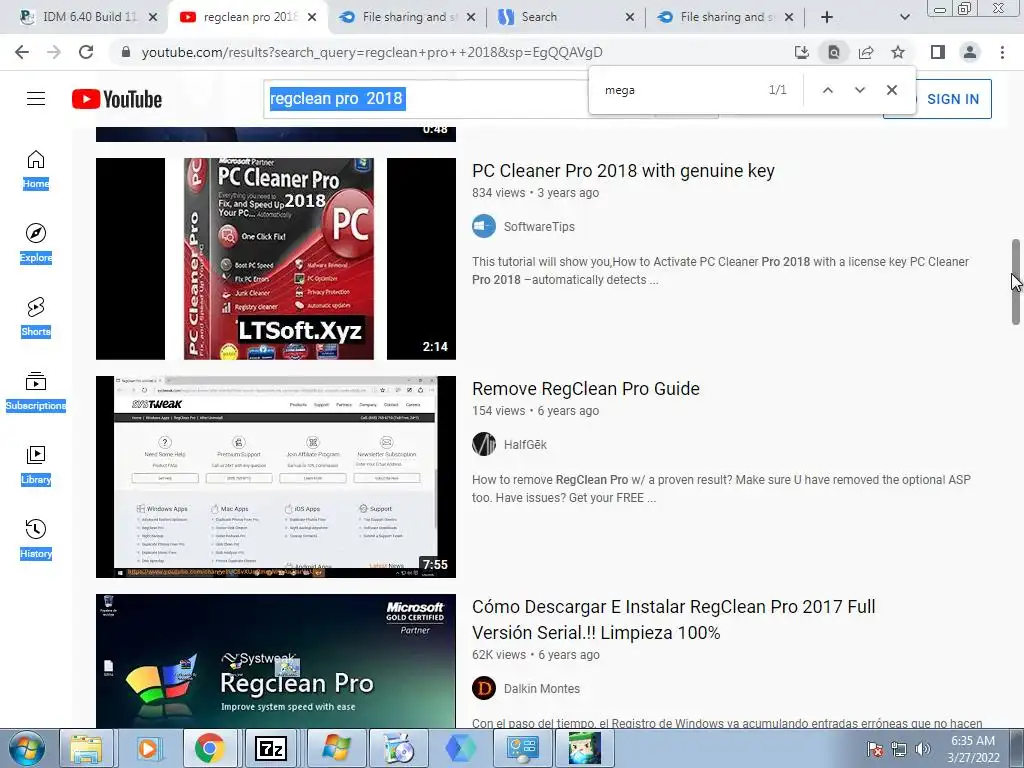Open the Remove RegClean Pro Guide thumbnail
The width and height of the screenshot is (1024, 768).
(276, 477)
